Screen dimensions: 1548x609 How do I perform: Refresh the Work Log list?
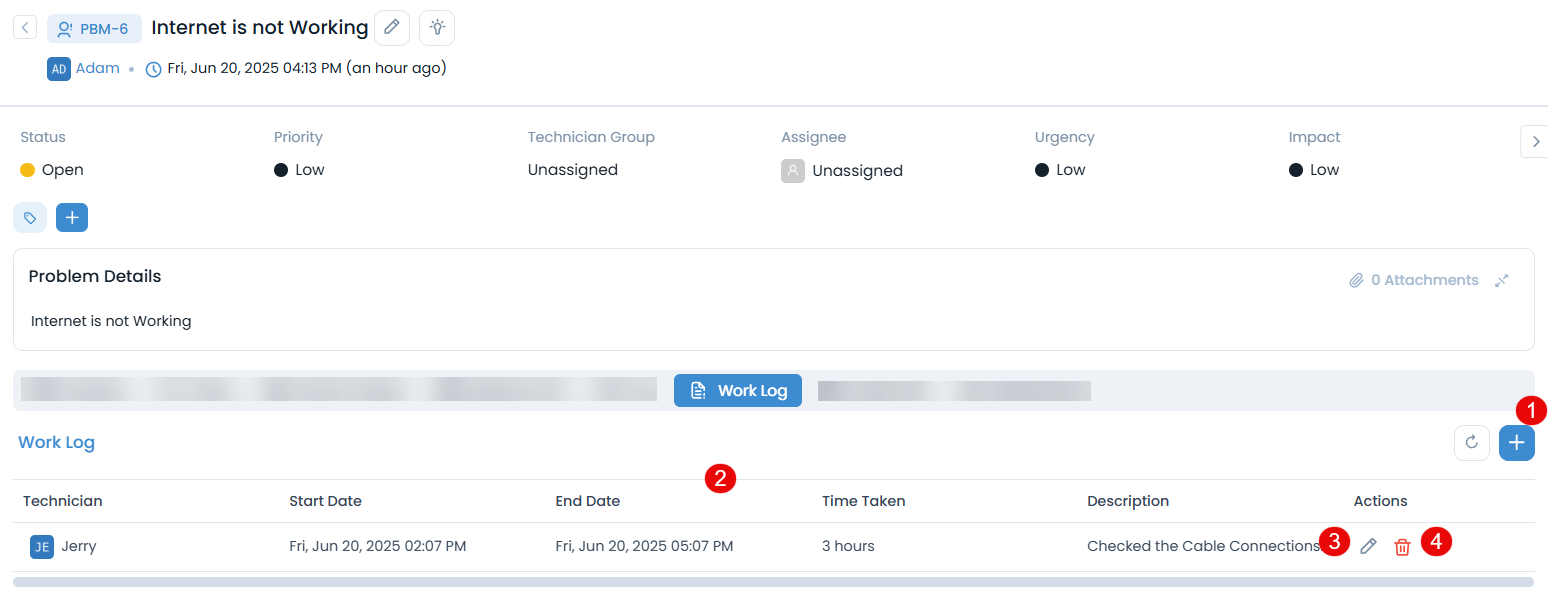[1471, 443]
